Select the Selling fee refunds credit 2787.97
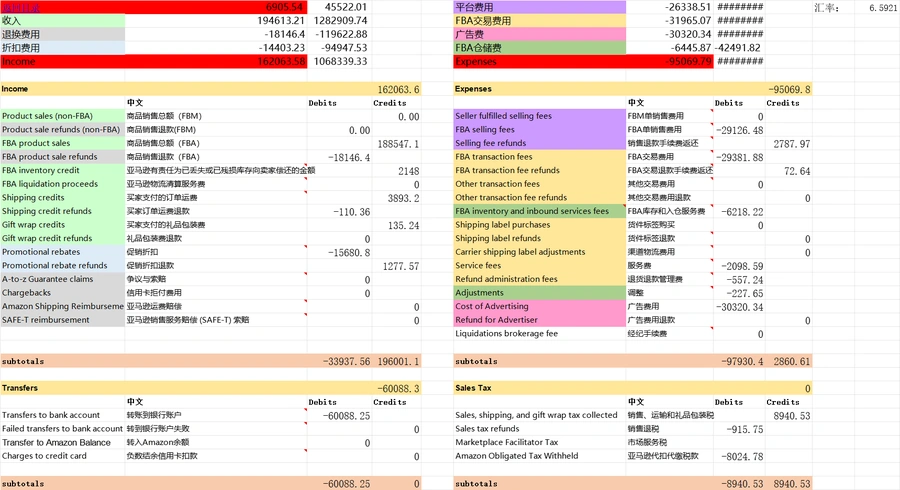The width and height of the screenshot is (900, 490). [792, 144]
